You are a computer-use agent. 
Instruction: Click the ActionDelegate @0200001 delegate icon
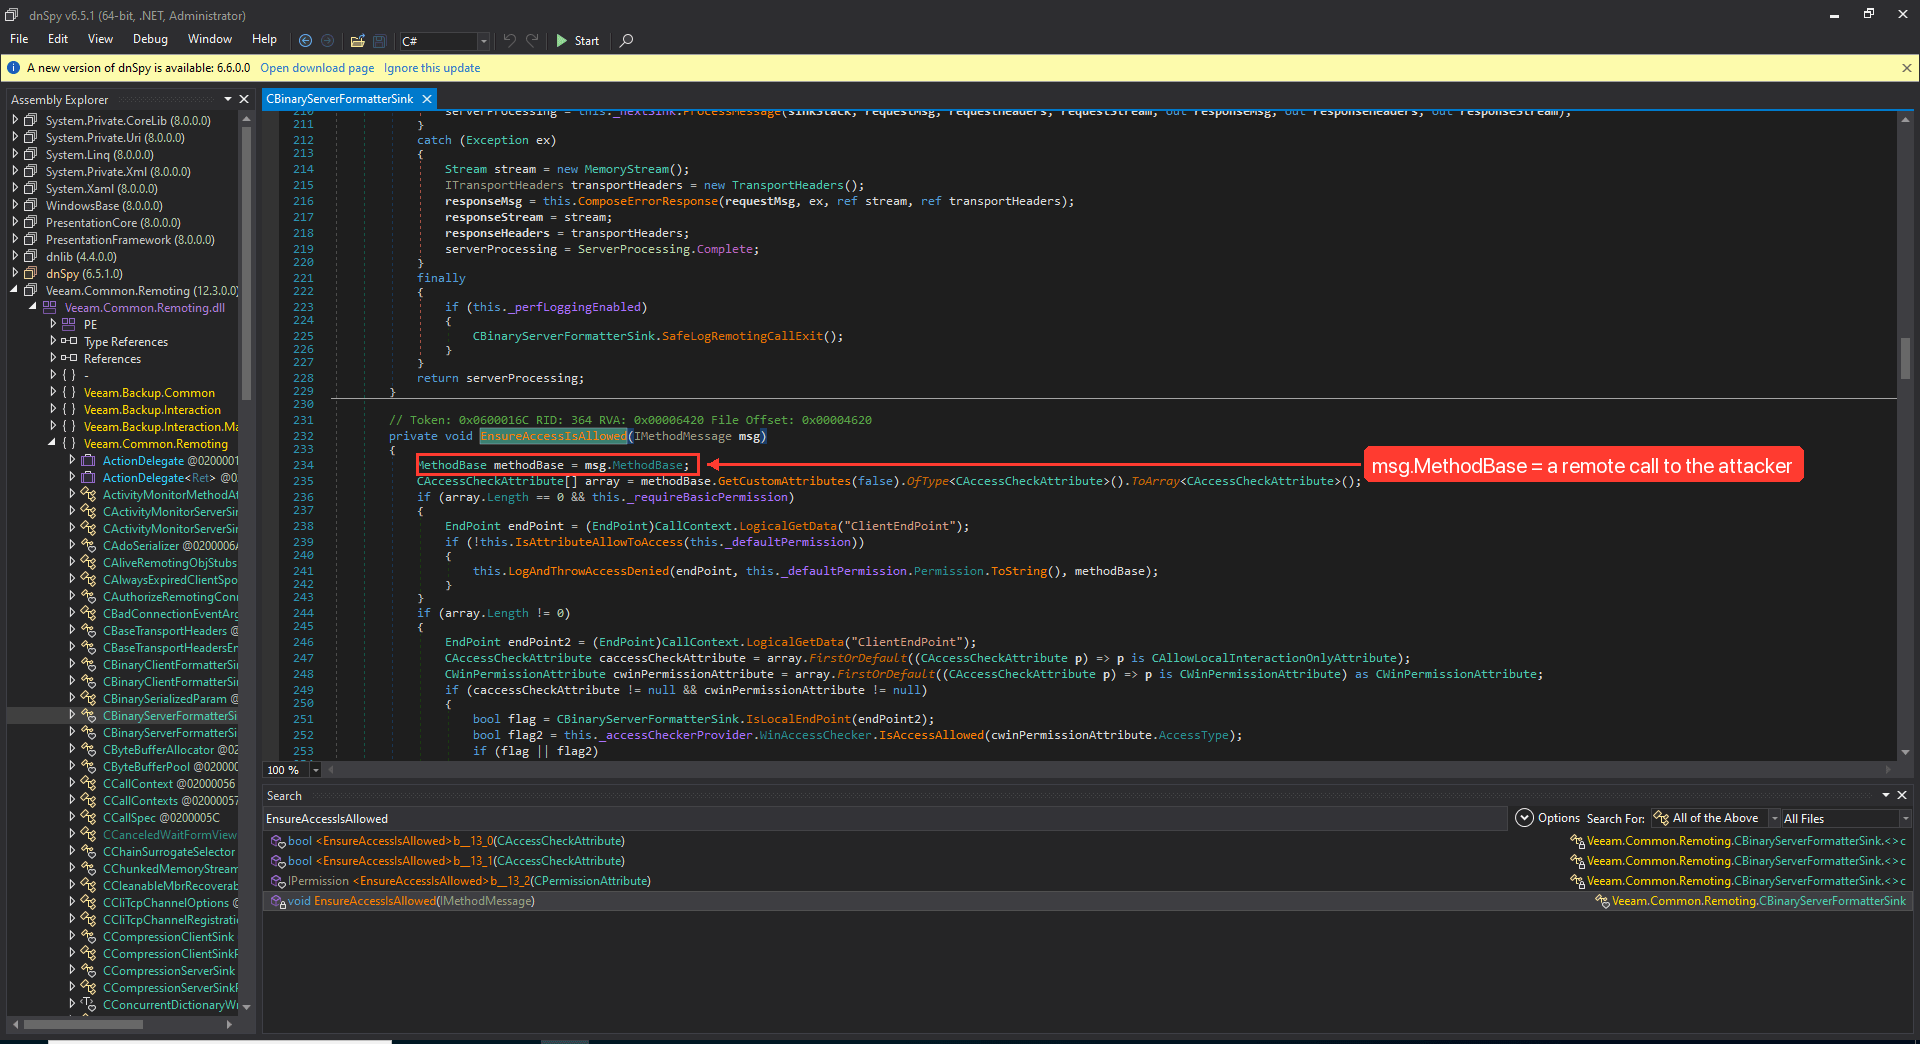pos(88,461)
